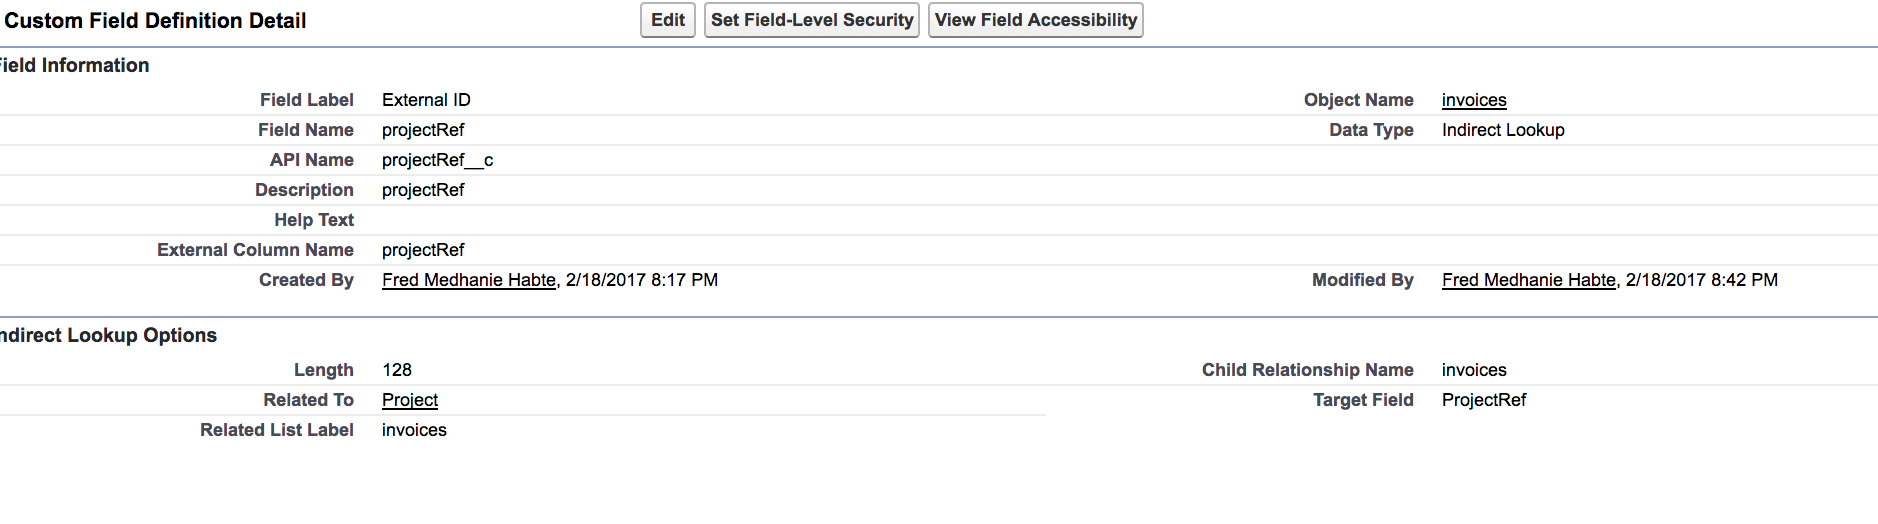Screen dimensions: 1878x524
Task: Open Set Field-Level Security
Action: (x=811, y=20)
